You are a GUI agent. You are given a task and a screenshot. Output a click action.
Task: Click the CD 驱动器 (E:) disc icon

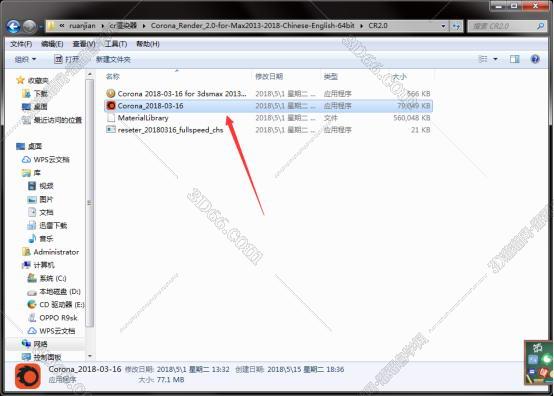click(32, 304)
